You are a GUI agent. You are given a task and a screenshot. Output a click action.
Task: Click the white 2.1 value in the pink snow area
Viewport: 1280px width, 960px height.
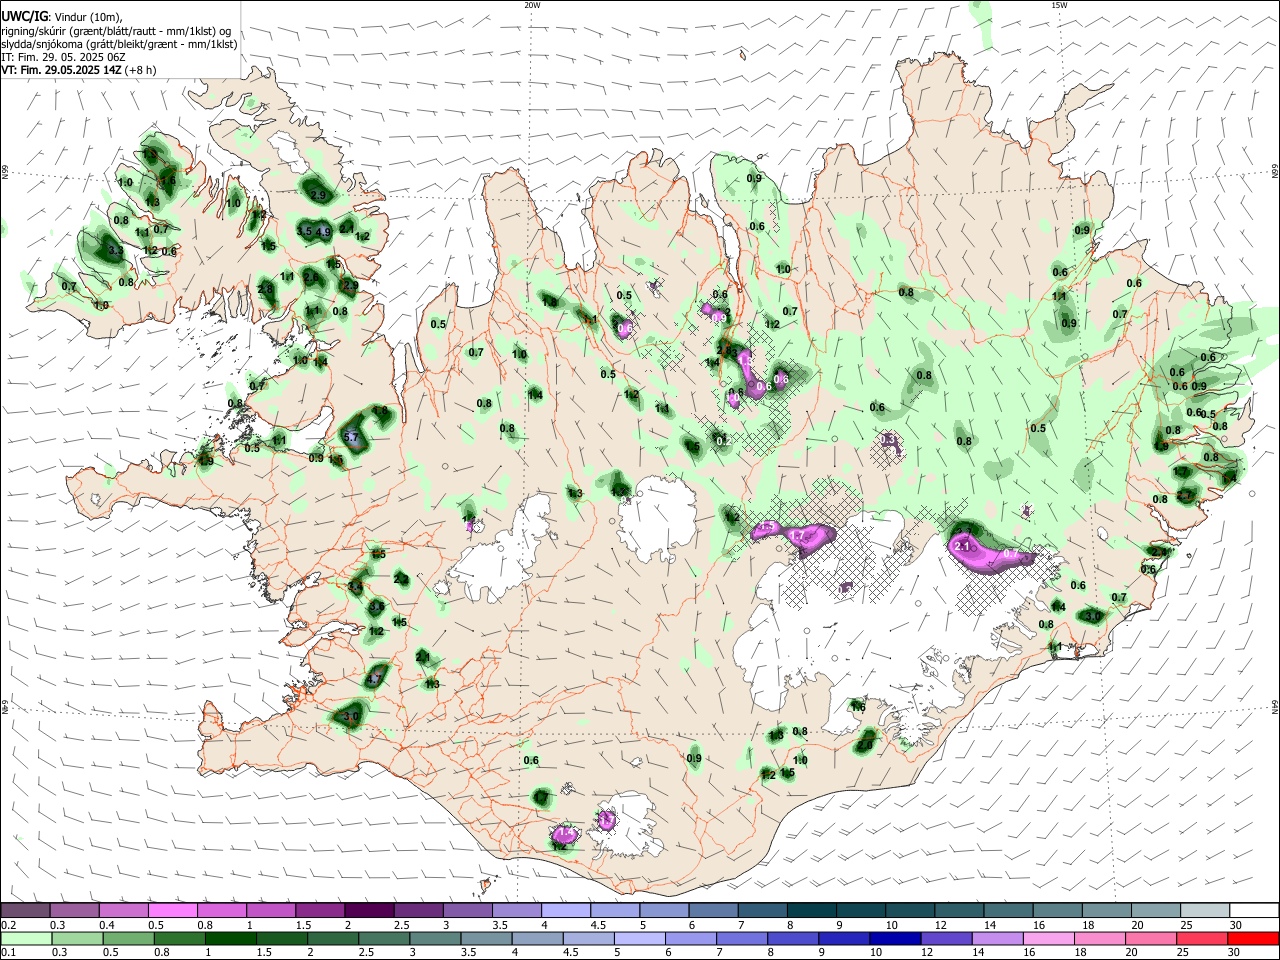(964, 547)
